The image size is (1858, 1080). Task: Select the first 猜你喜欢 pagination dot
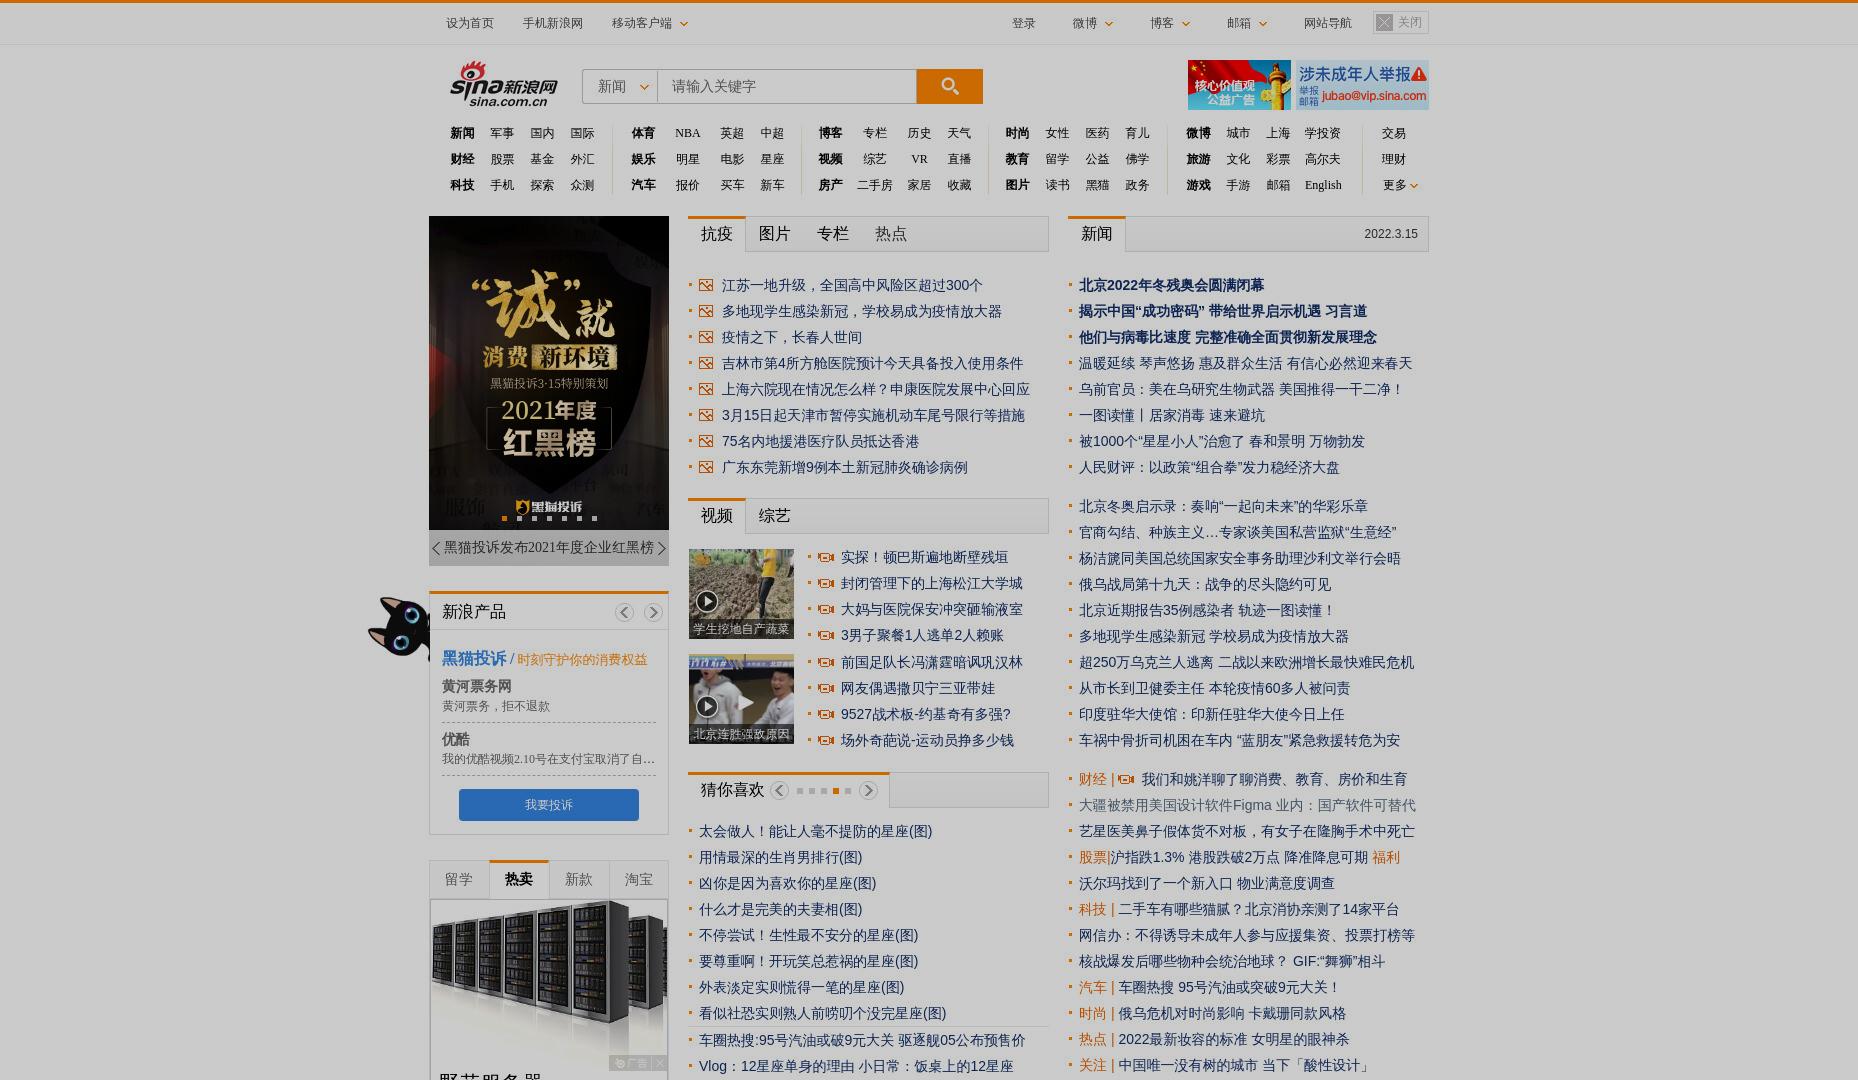[x=800, y=791]
